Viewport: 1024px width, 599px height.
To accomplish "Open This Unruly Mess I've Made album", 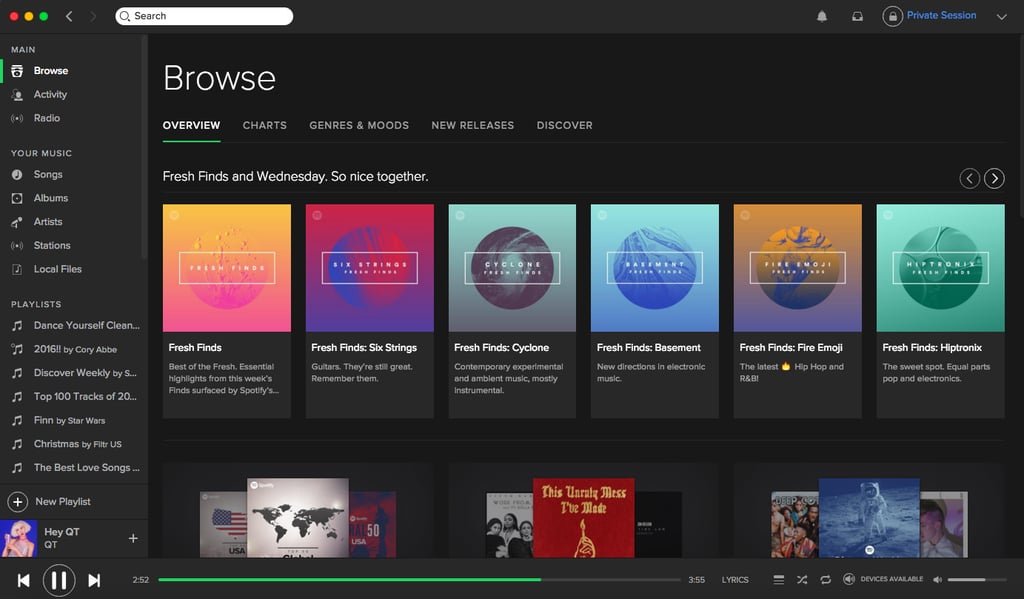I will coord(583,518).
